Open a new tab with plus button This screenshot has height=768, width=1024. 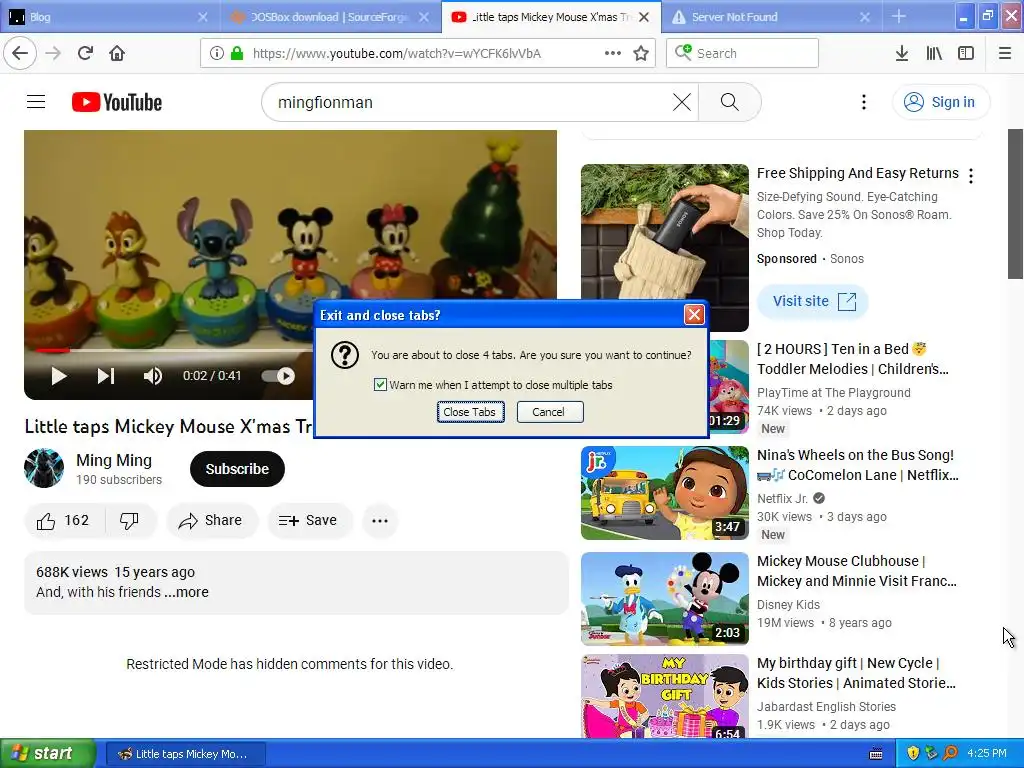point(899,16)
